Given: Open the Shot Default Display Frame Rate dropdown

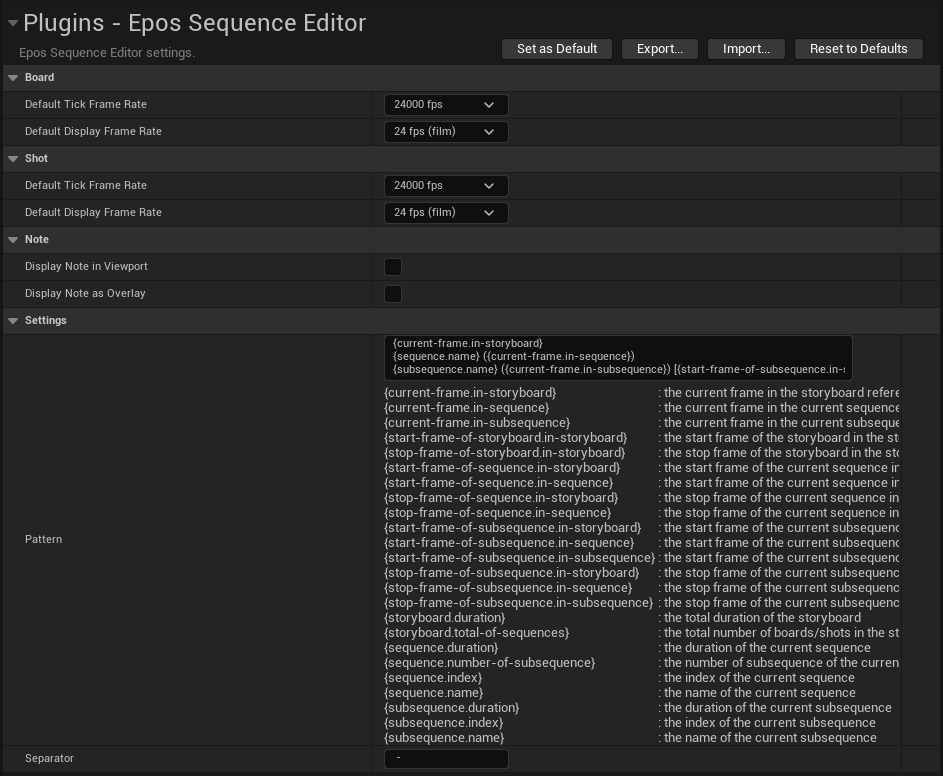Looking at the screenshot, I should click(446, 212).
